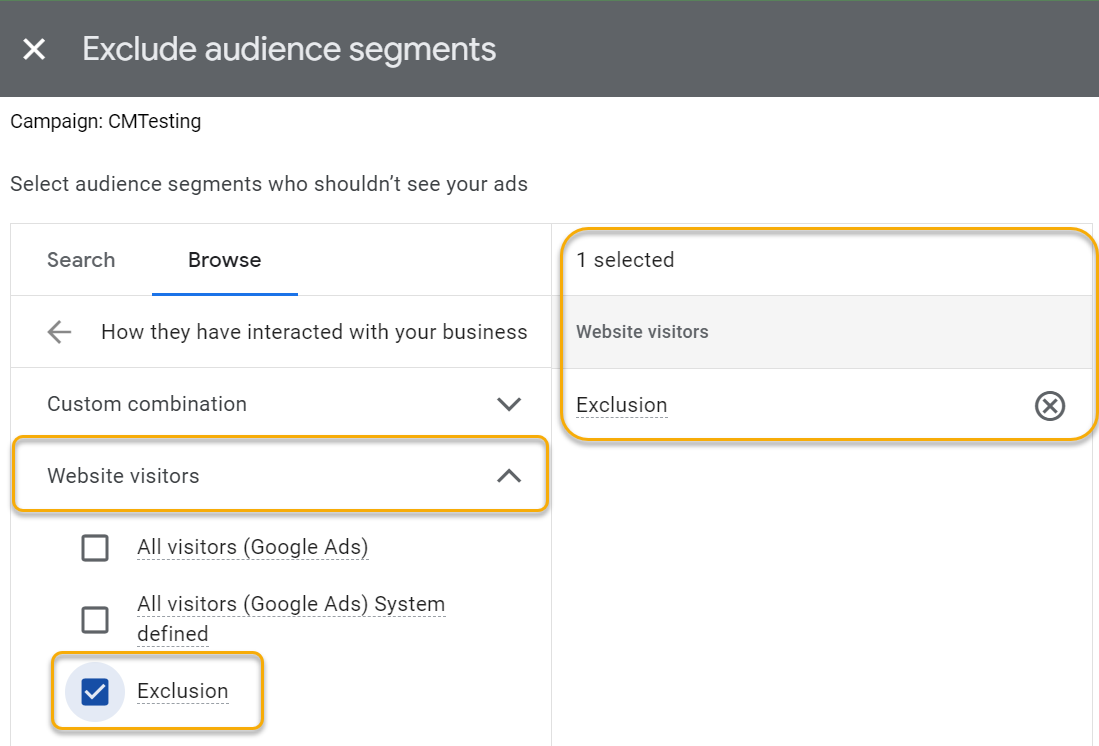Select the Browse tab
The image size is (1099, 746).
tap(224, 260)
